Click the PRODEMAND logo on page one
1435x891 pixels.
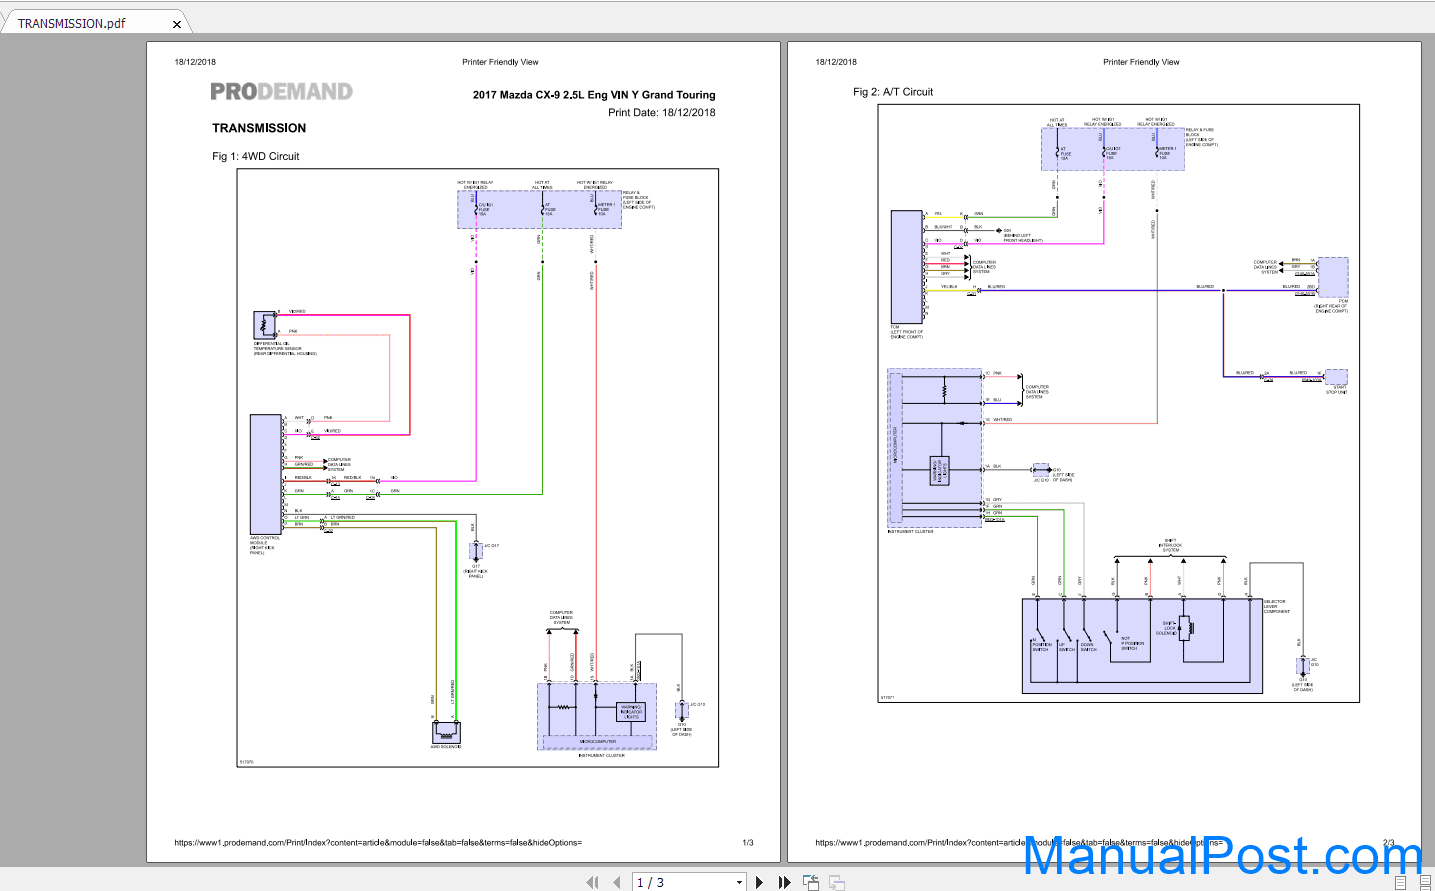pos(281,92)
